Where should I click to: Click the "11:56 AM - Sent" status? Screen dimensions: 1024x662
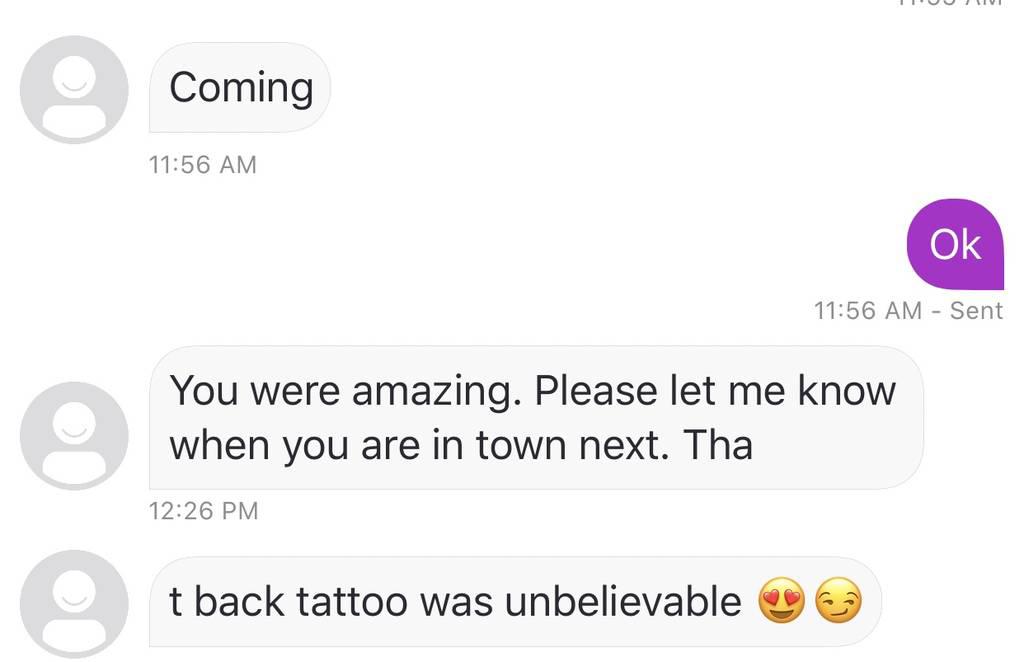[908, 310]
